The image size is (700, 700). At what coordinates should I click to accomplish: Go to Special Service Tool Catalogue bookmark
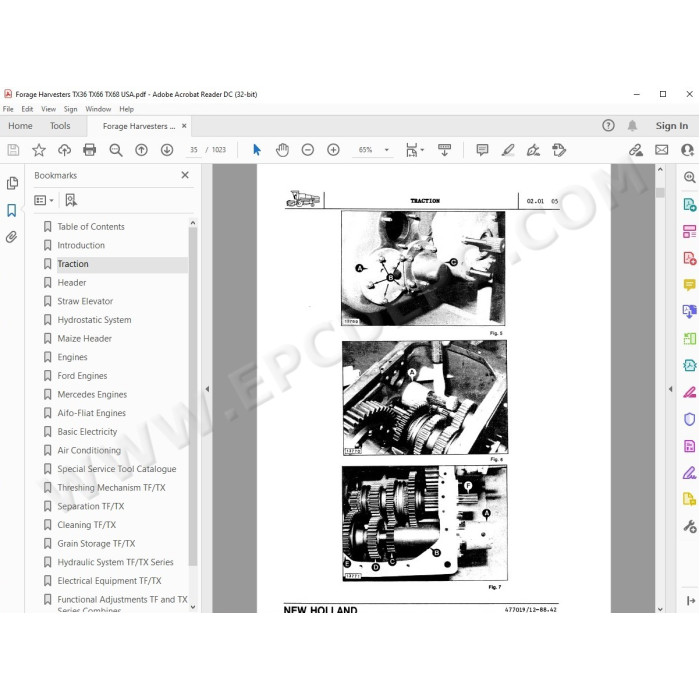(x=117, y=469)
